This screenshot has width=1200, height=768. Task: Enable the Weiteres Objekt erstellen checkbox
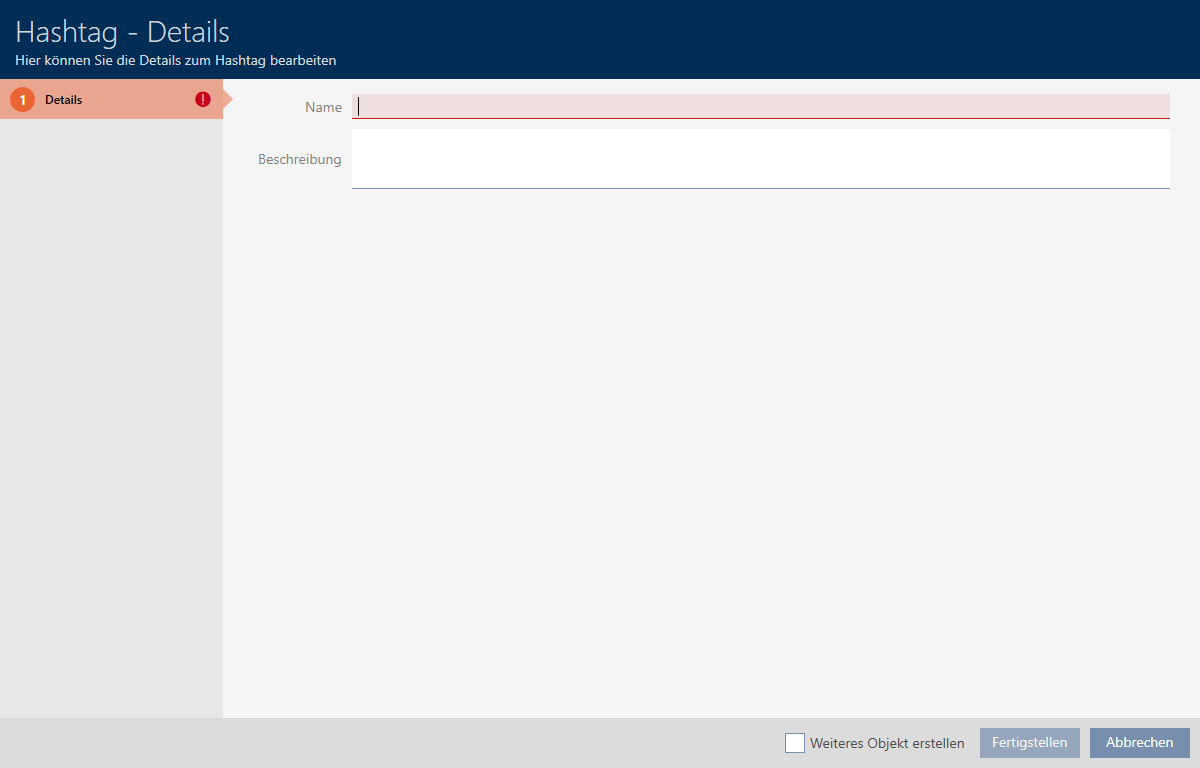click(795, 743)
